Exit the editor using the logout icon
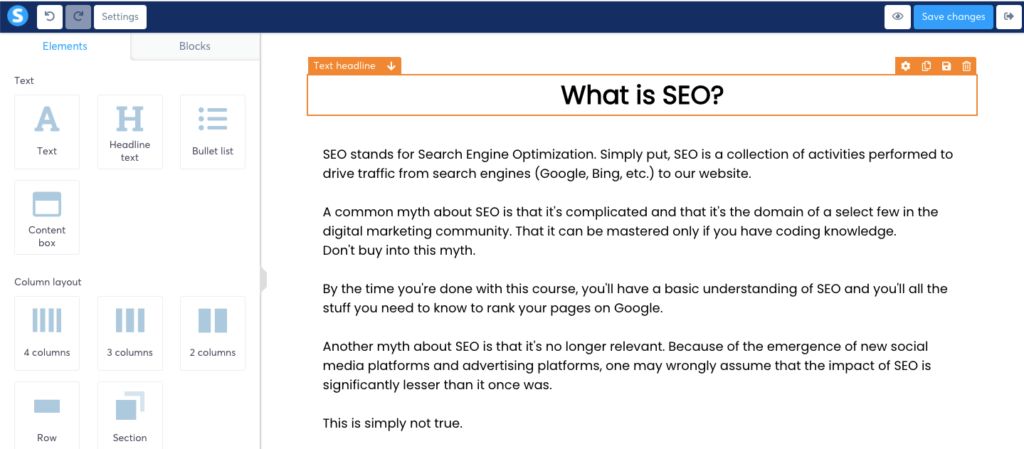This screenshot has width=1024, height=449. click(x=1006, y=16)
